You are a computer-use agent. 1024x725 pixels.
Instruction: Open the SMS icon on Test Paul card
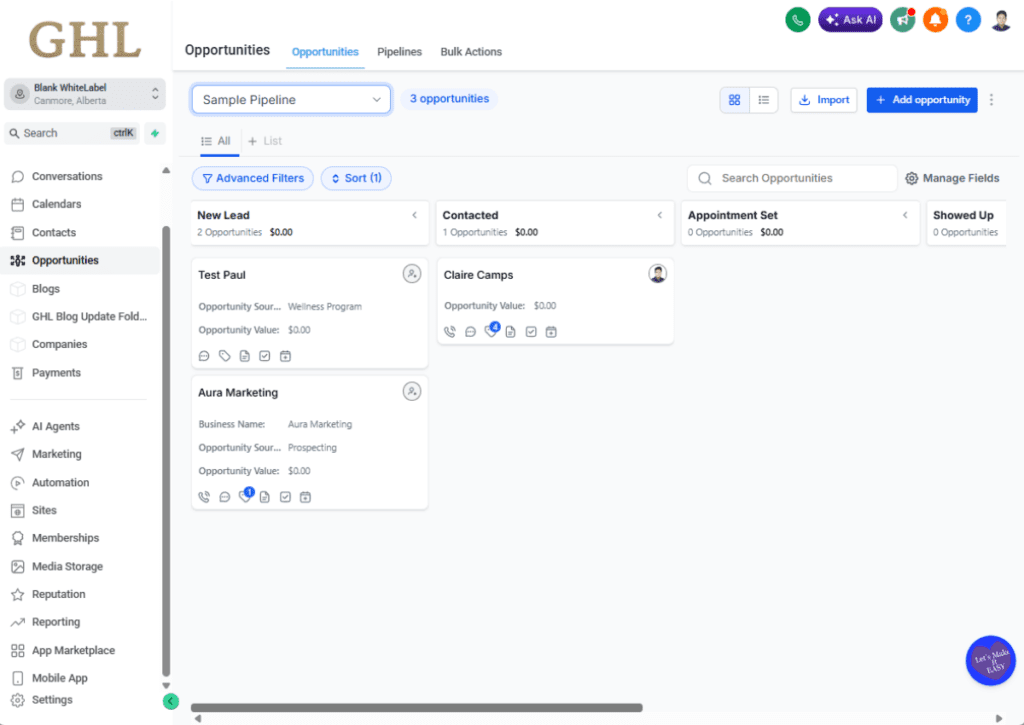[204, 355]
